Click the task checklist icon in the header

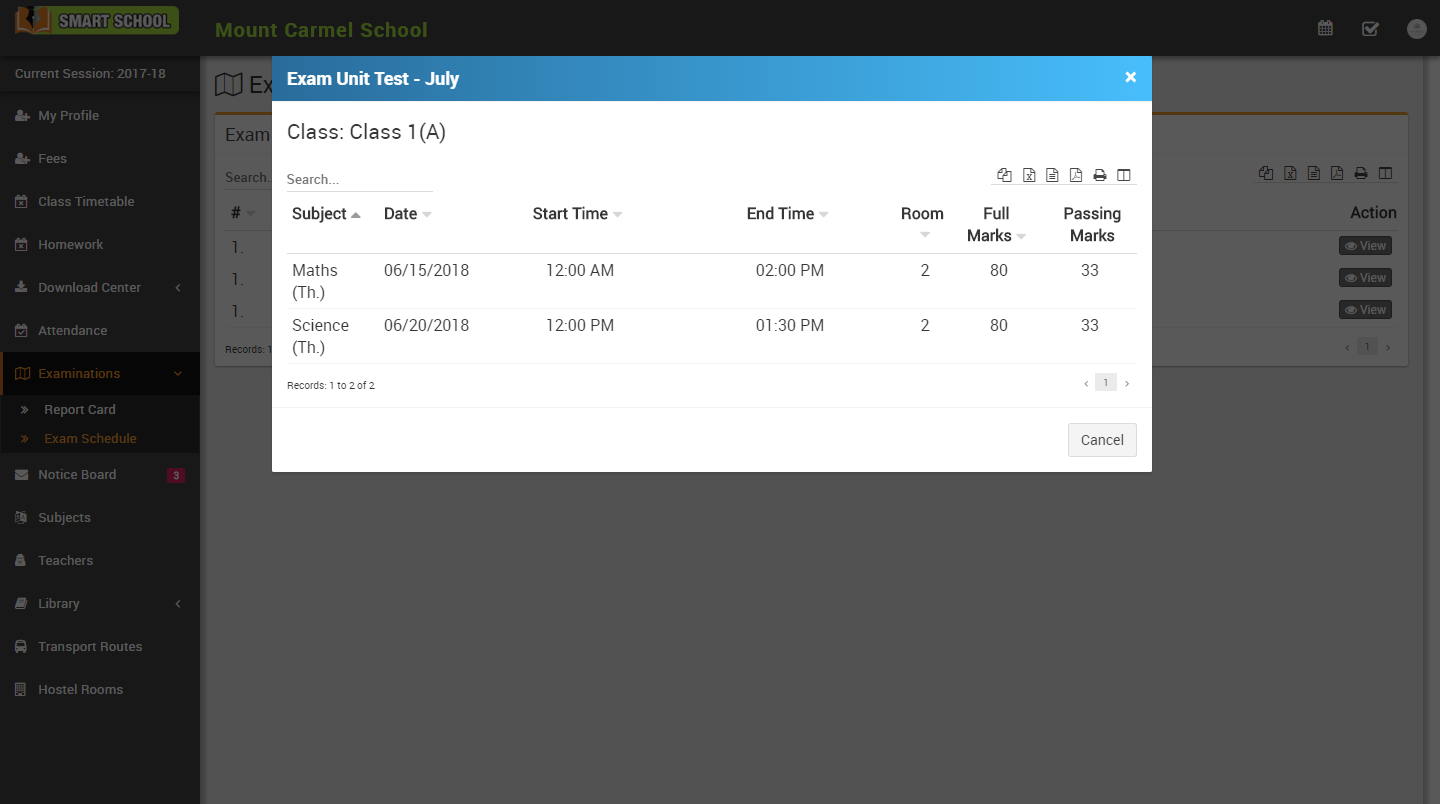point(1370,28)
